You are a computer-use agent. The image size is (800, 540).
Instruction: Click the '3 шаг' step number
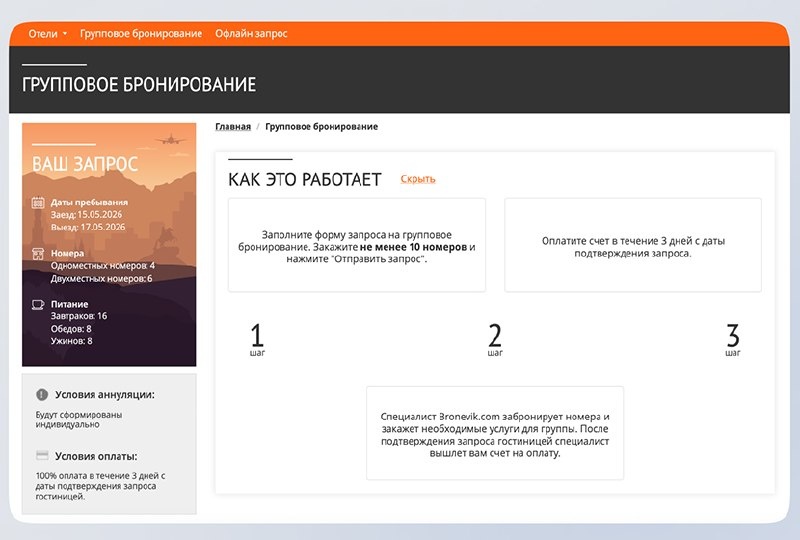tap(733, 339)
